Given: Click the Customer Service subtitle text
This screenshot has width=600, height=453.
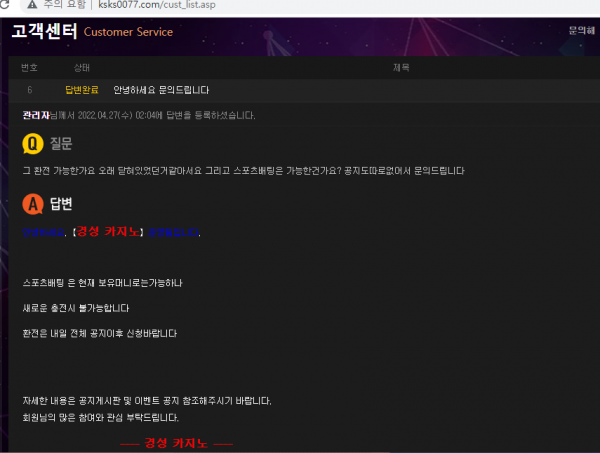Looking at the screenshot, I should [x=128, y=32].
